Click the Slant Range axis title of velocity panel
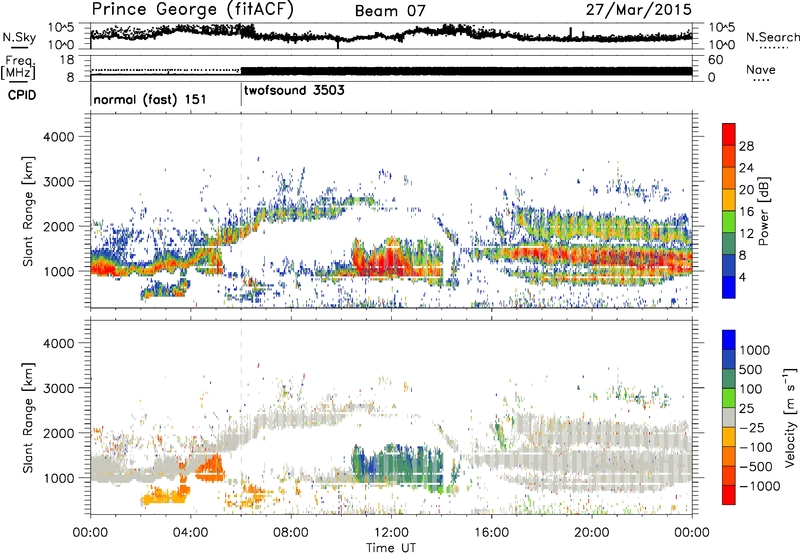This screenshot has height=554, width=800. (28, 418)
